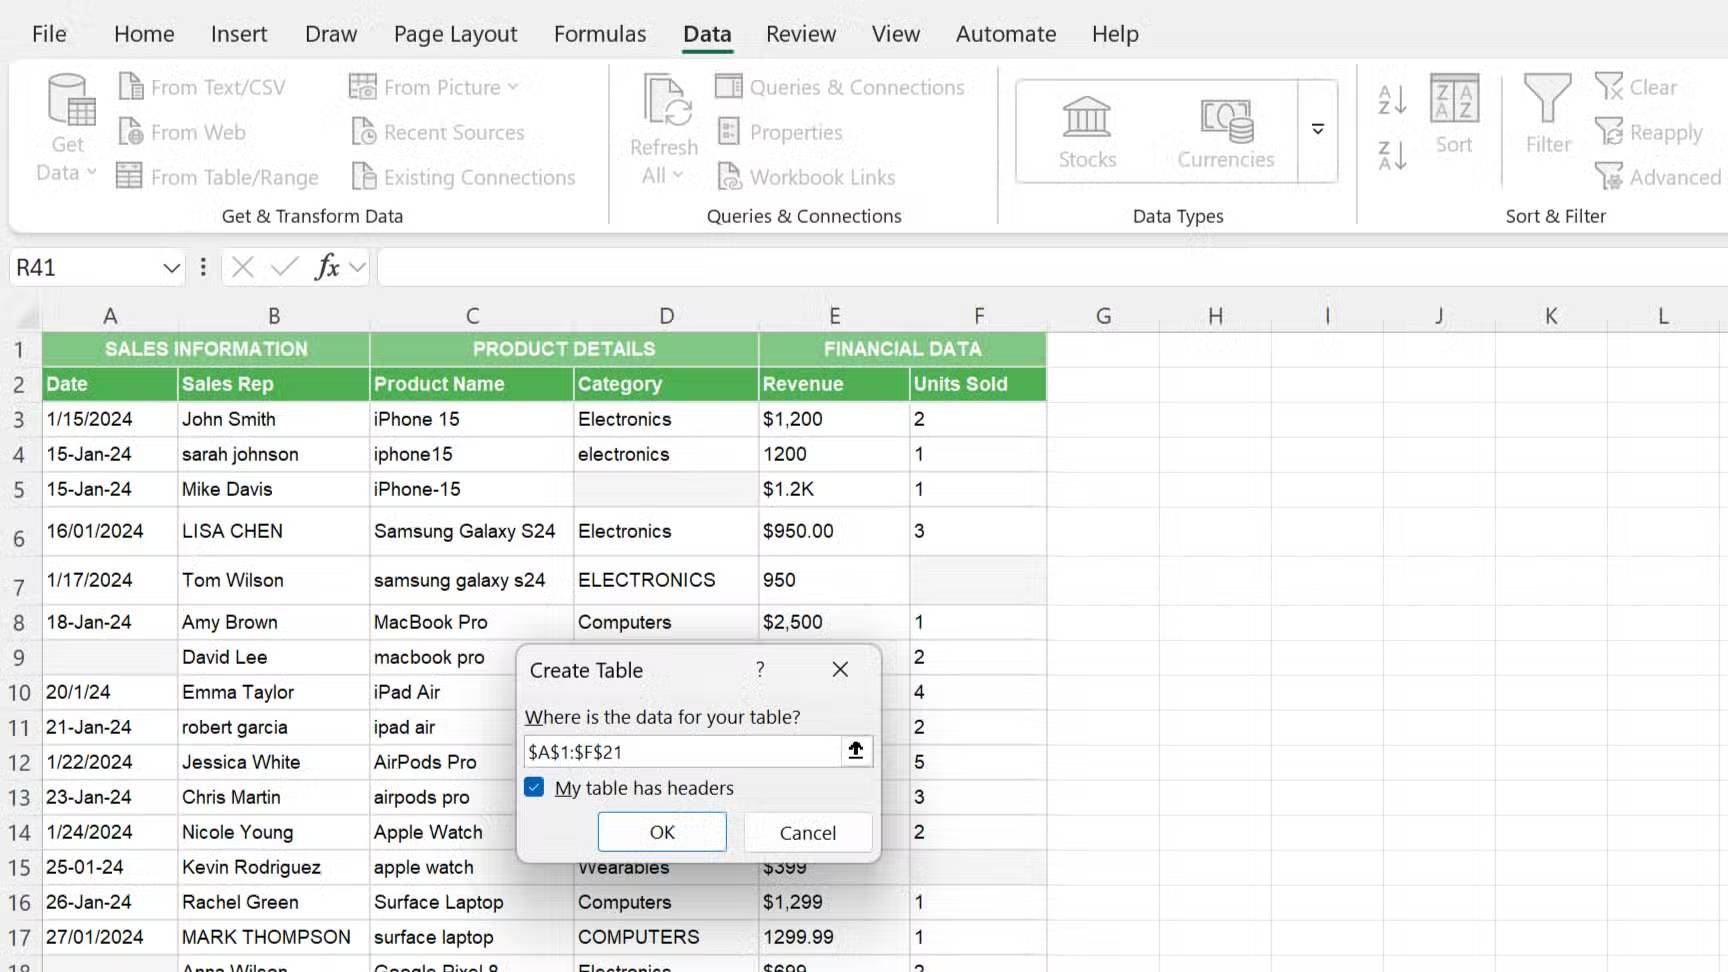The height and width of the screenshot is (972, 1728).
Task: Click the collapse range selector in dialog
Action: pyautogui.click(x=856, y=751)
